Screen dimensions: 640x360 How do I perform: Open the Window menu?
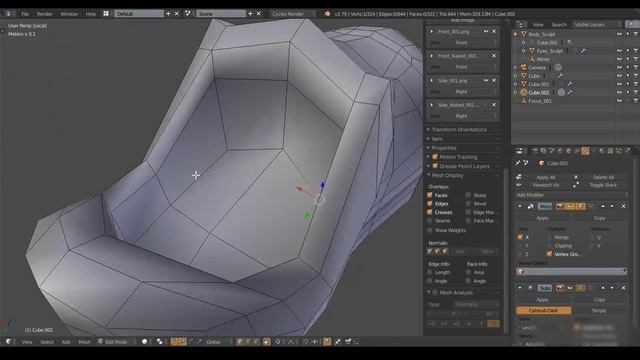point(69,14)
